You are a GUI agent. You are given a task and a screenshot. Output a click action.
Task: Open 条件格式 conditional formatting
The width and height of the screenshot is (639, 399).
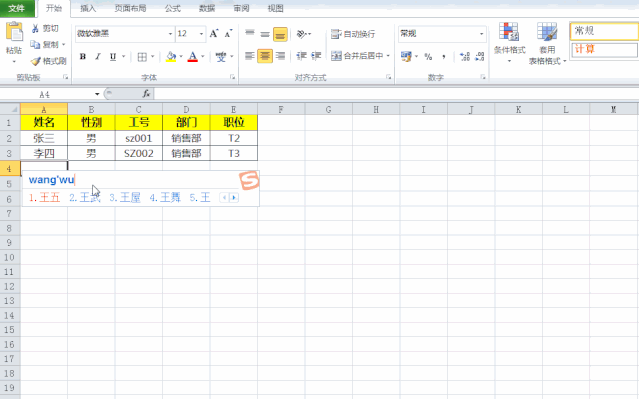tap(509, 43)
